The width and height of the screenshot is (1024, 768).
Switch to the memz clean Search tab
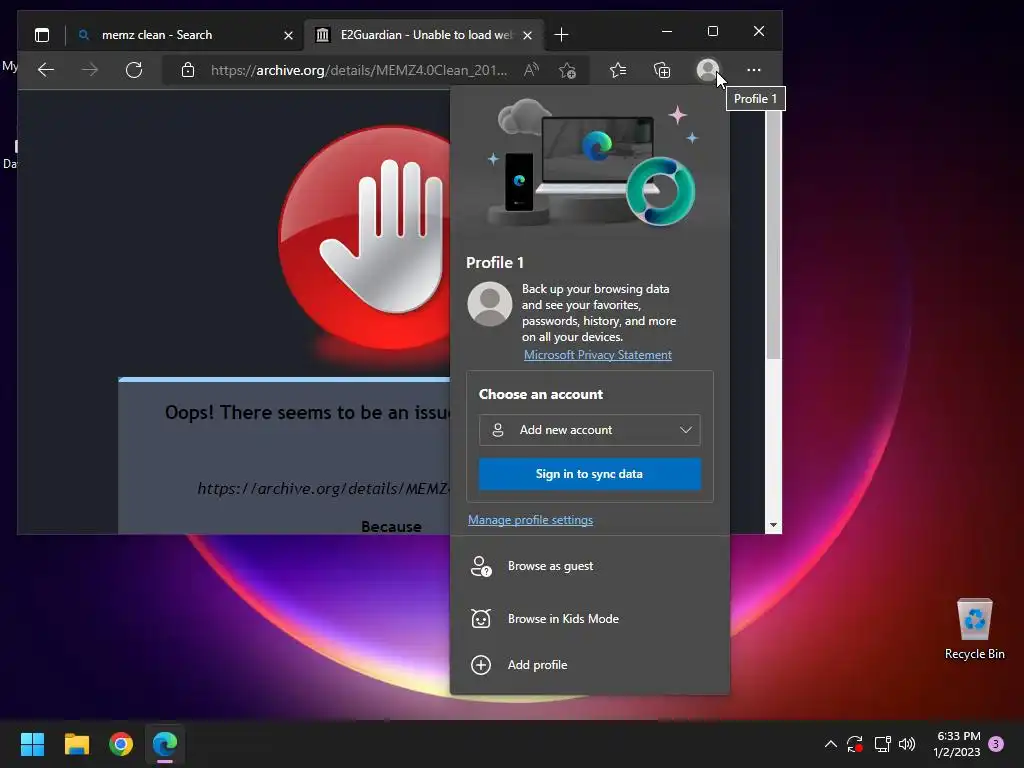pyautogui.click(x=187, y=35)
